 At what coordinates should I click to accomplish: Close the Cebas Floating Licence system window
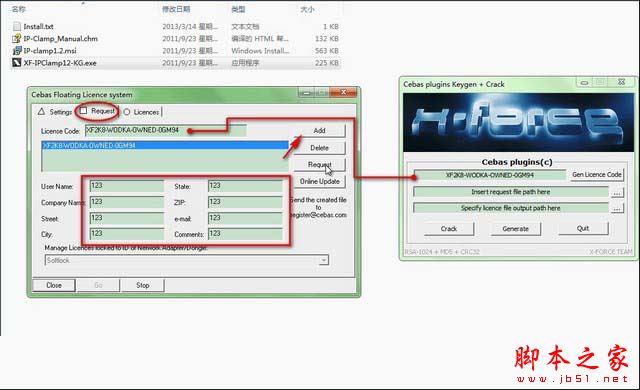(344, 93)
